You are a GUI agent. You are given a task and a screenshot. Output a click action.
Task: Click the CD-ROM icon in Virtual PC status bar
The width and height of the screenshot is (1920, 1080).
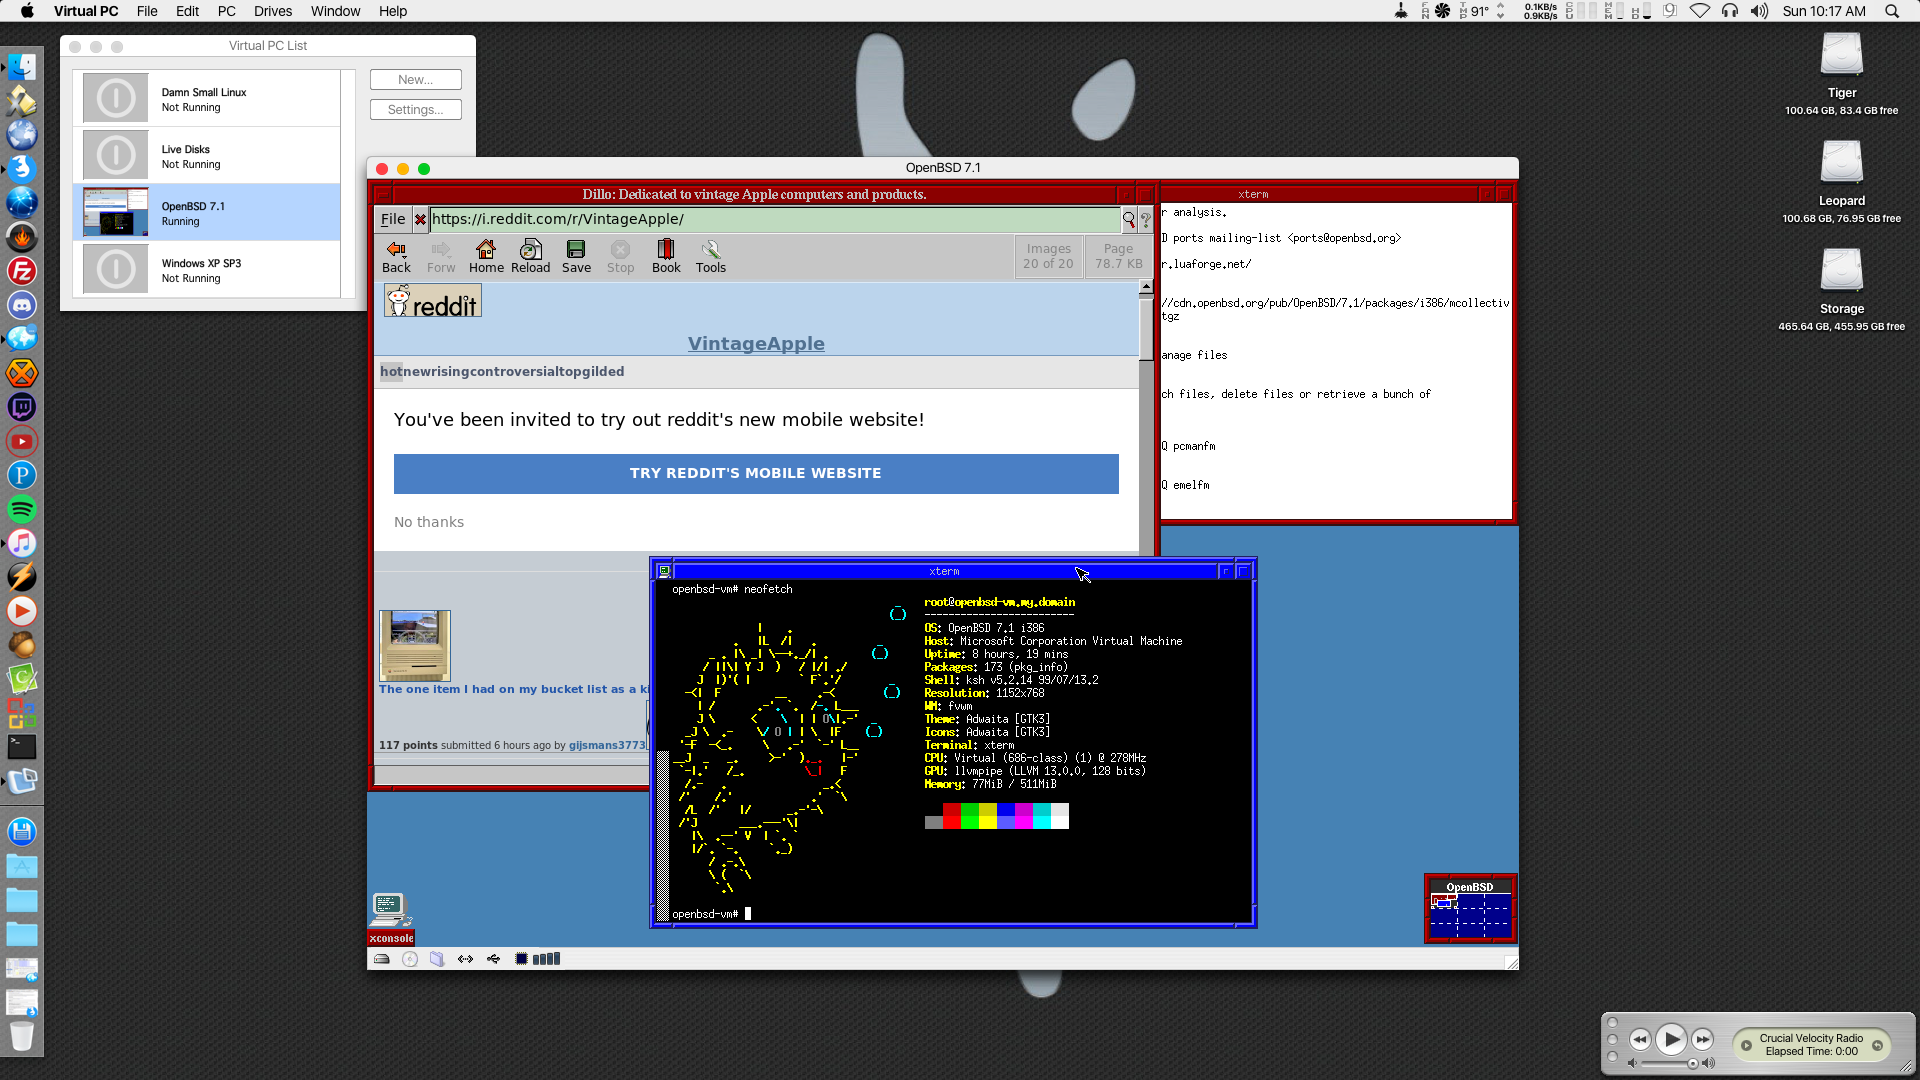coord(409,958)
